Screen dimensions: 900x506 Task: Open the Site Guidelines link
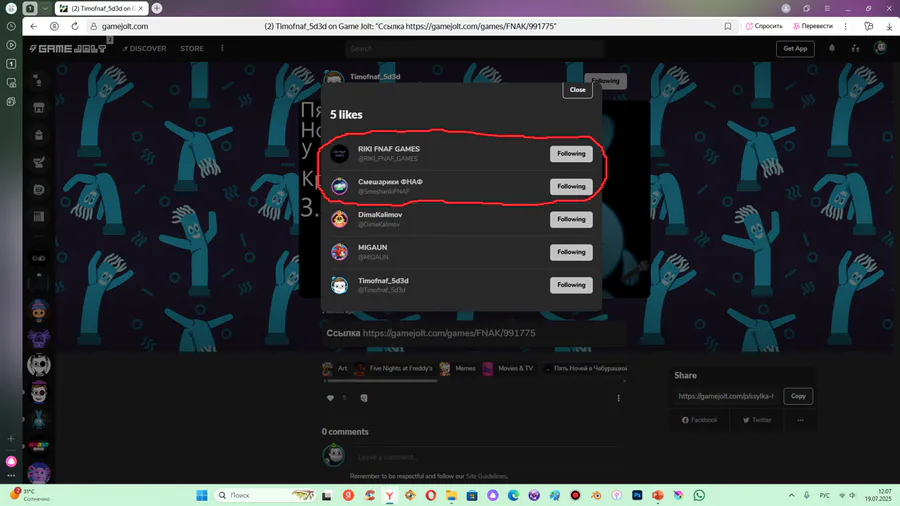point(486,476)
